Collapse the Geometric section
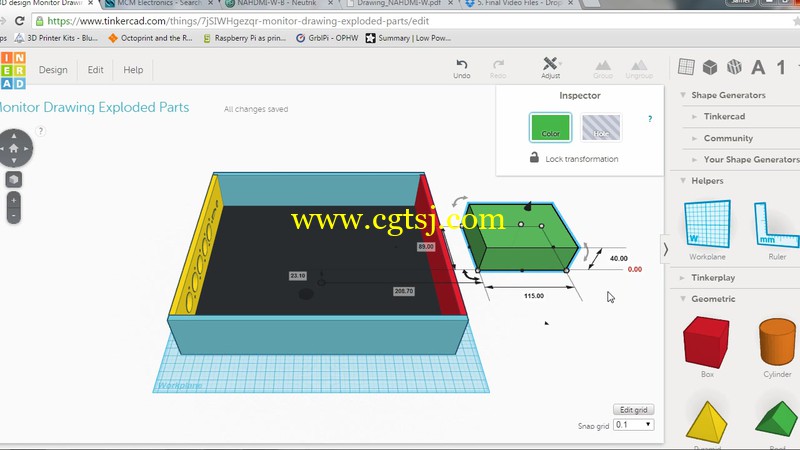Viewport: 800px width, 450px height. [683, 298]
